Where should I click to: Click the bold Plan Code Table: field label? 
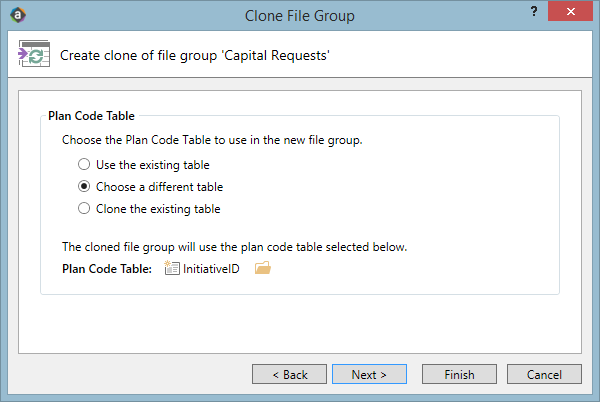[x=107, y=269]
